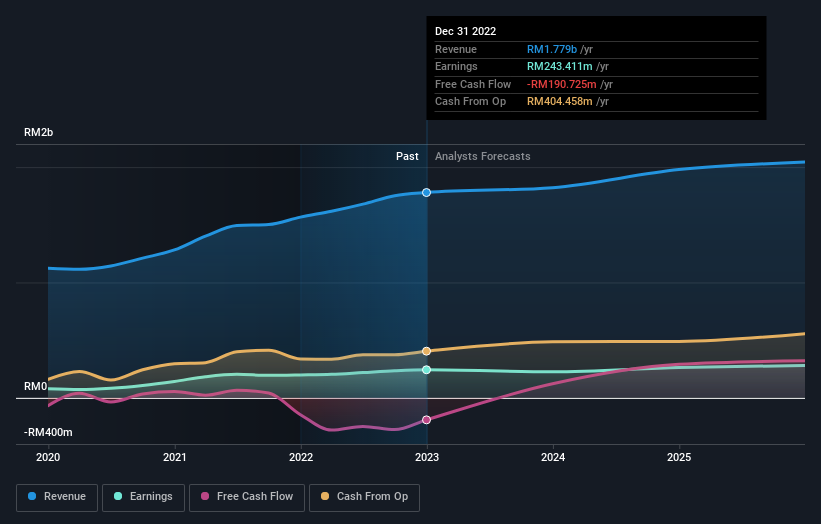Toggle the Free Cash Flow legend series
The image size is (821, 524).
point(247,497)
